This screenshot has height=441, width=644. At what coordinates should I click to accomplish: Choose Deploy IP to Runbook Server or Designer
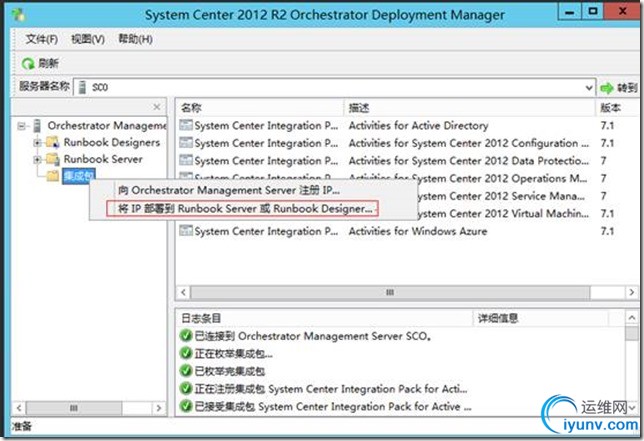245,209
